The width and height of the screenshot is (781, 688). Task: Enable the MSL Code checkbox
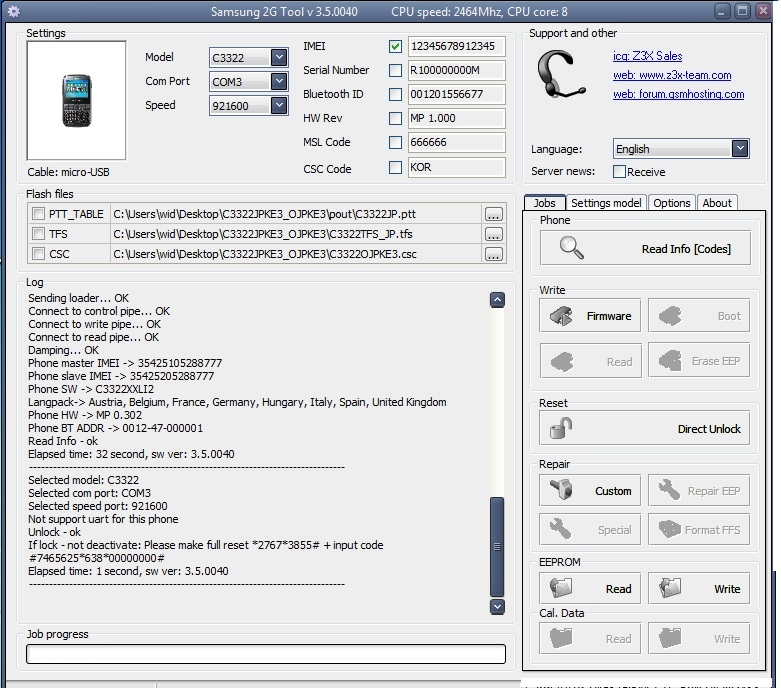(395, 142)
